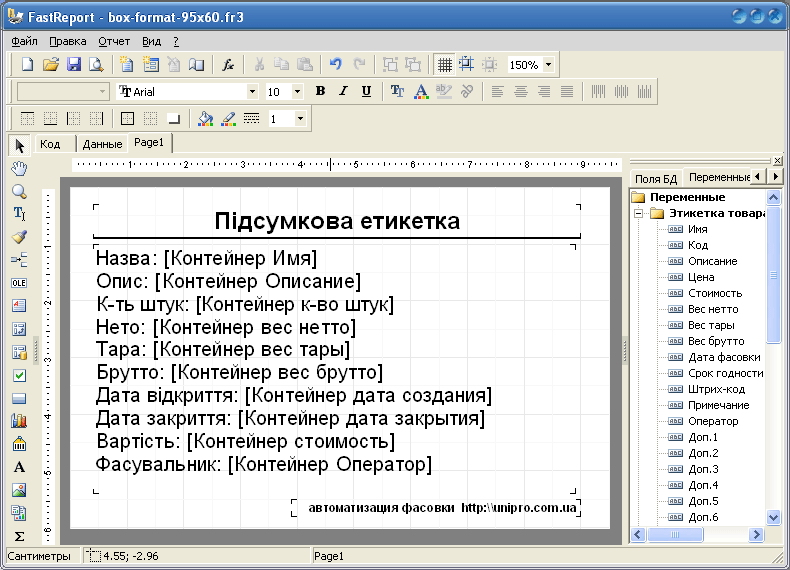Undo the last action
Viewport: 790px width, 570px height.
[336, 65]
